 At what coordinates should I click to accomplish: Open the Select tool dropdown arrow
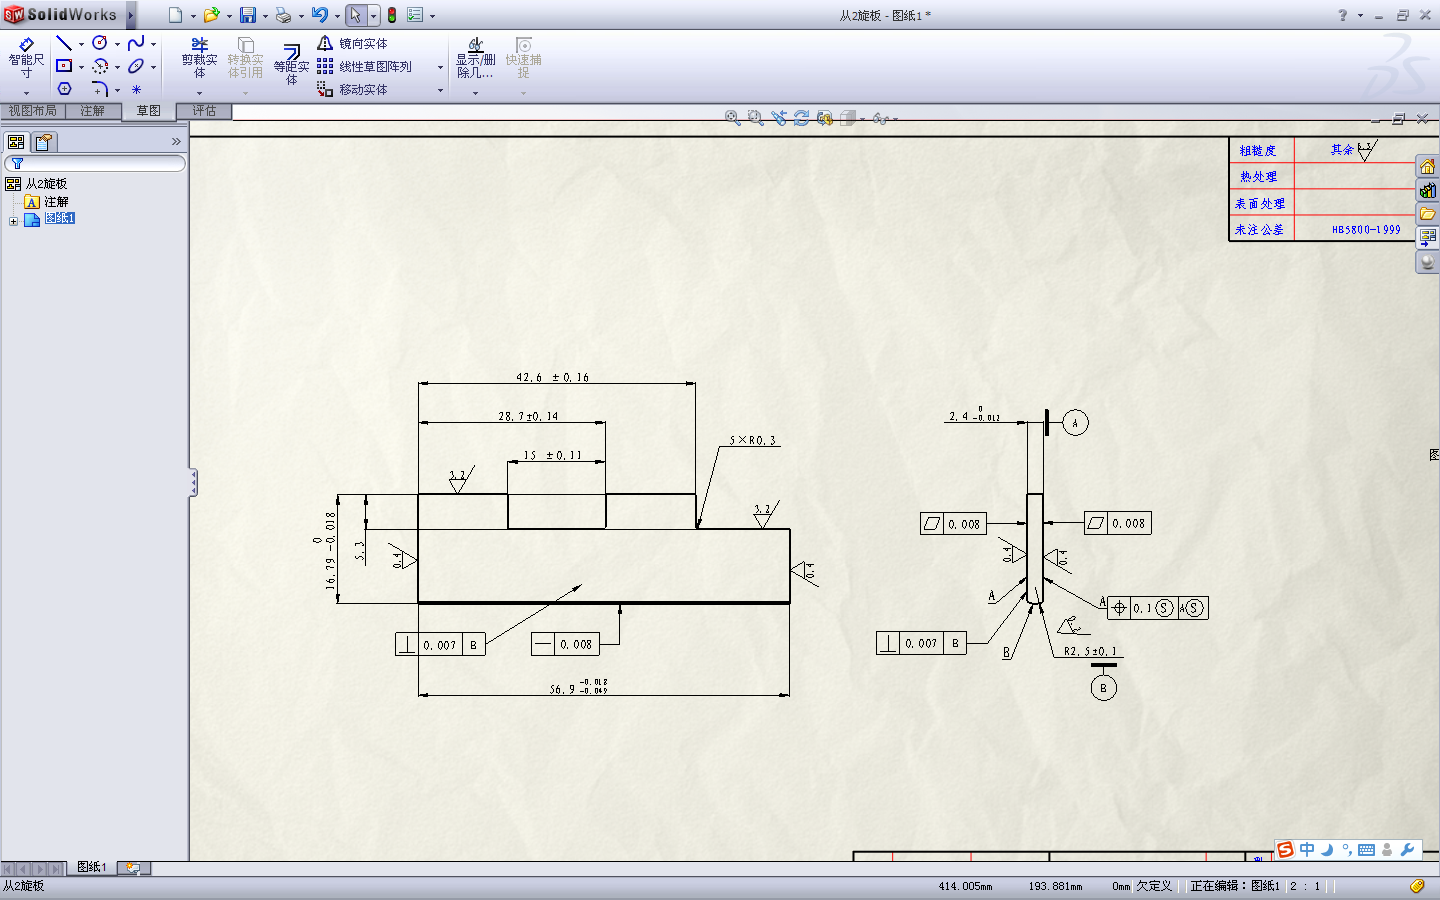373,16
